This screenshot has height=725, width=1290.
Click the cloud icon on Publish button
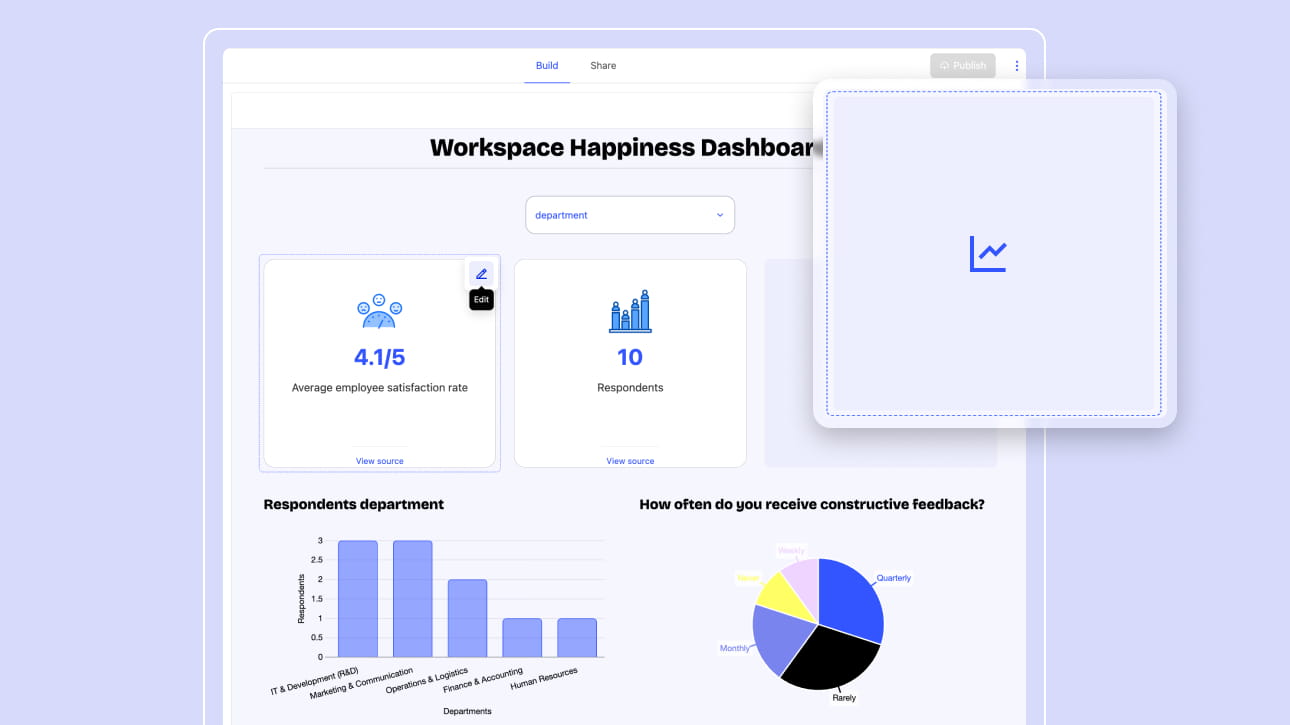click(944, 66)
